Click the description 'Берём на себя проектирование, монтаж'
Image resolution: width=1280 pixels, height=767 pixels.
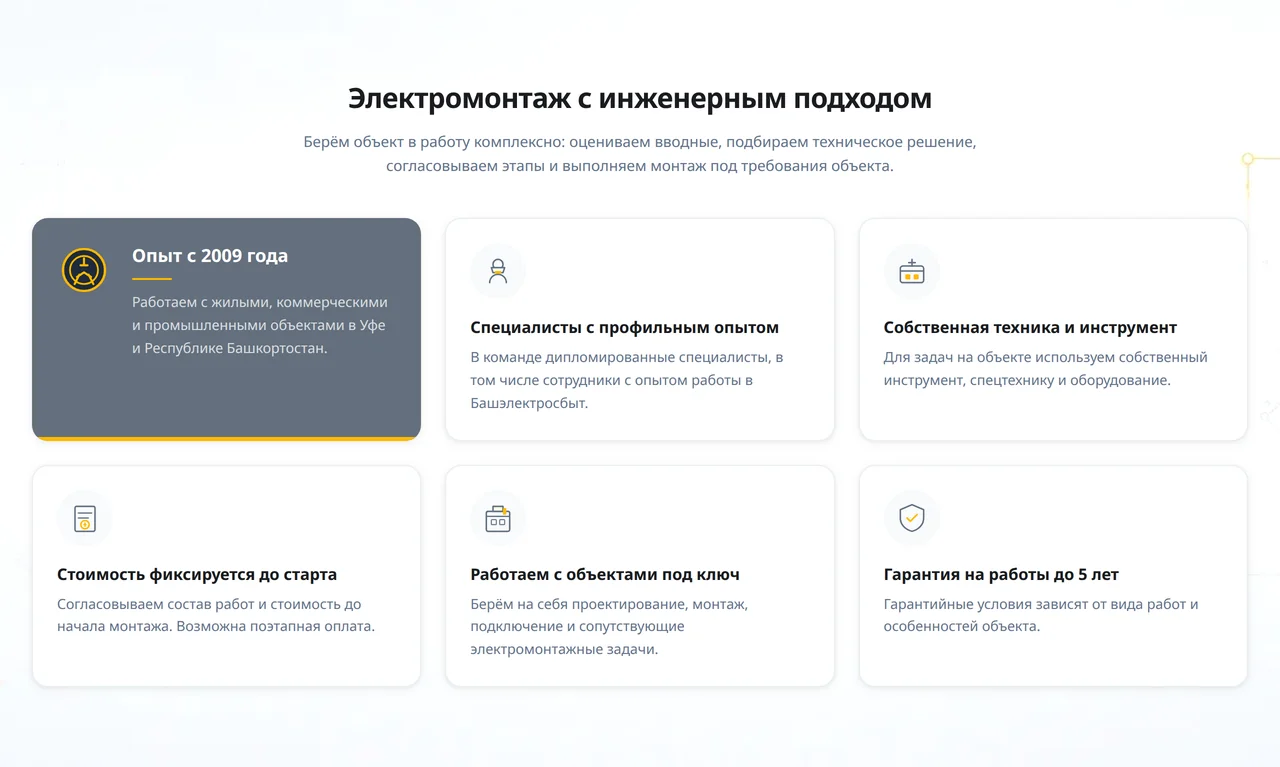pos(609,627)
